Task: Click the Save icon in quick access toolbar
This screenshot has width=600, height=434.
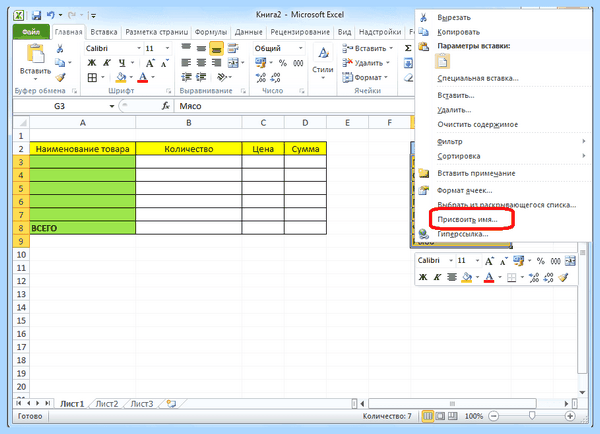Action: pyautogui.click(x=36, y=15)
